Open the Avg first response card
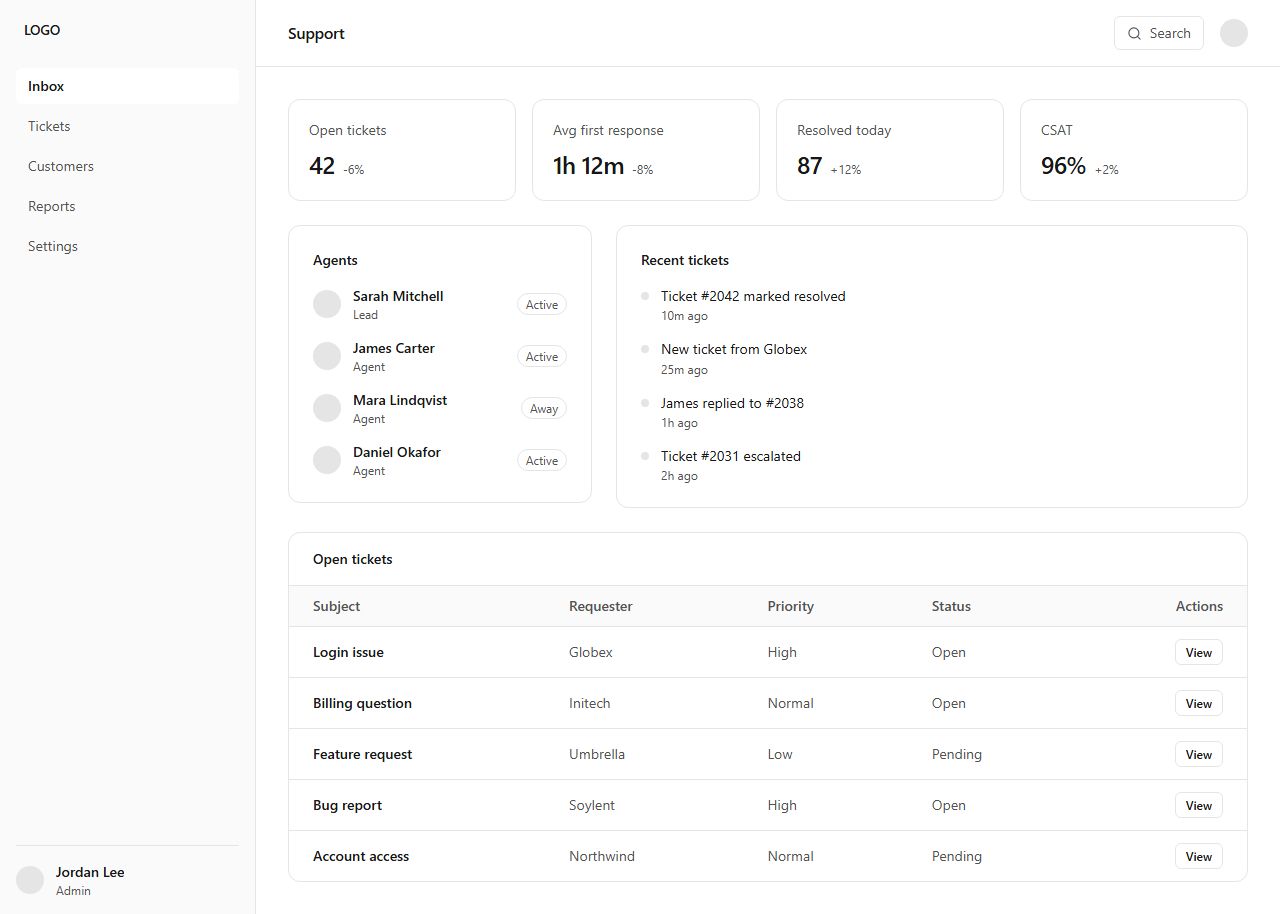The image size is (1280, 914). 646,150
